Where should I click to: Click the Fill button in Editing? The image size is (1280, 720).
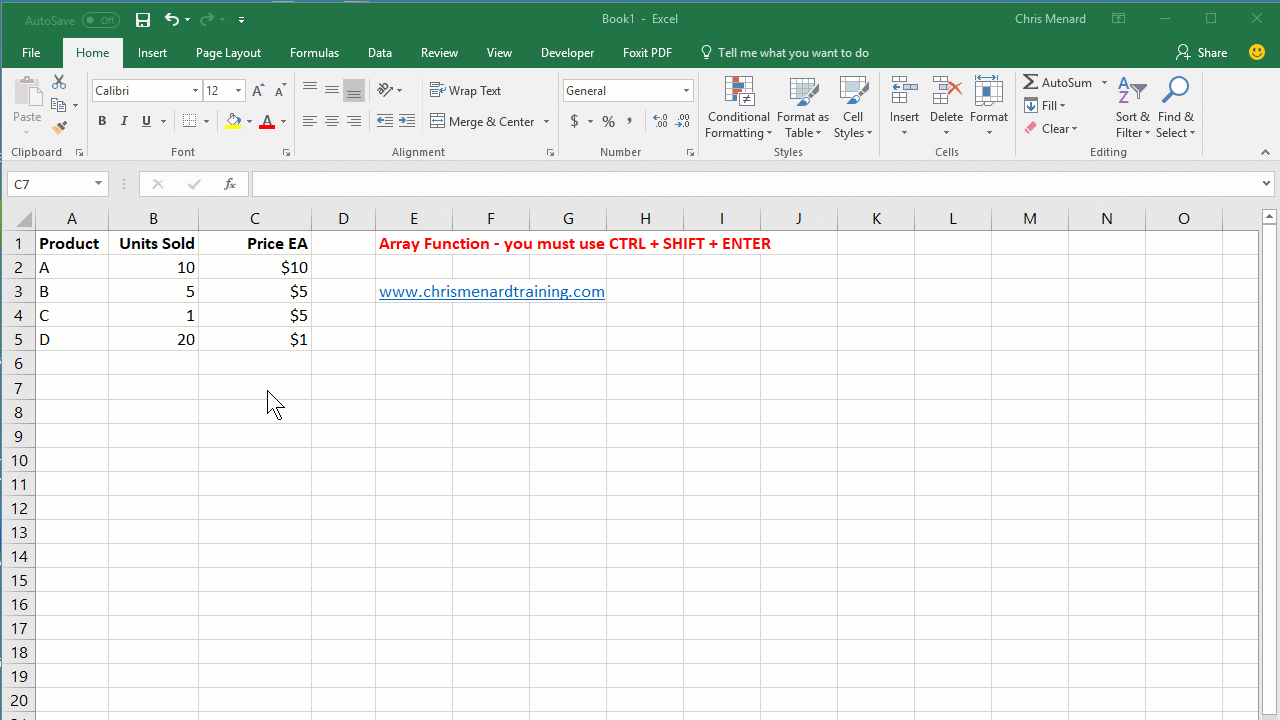coord(1045,106)
